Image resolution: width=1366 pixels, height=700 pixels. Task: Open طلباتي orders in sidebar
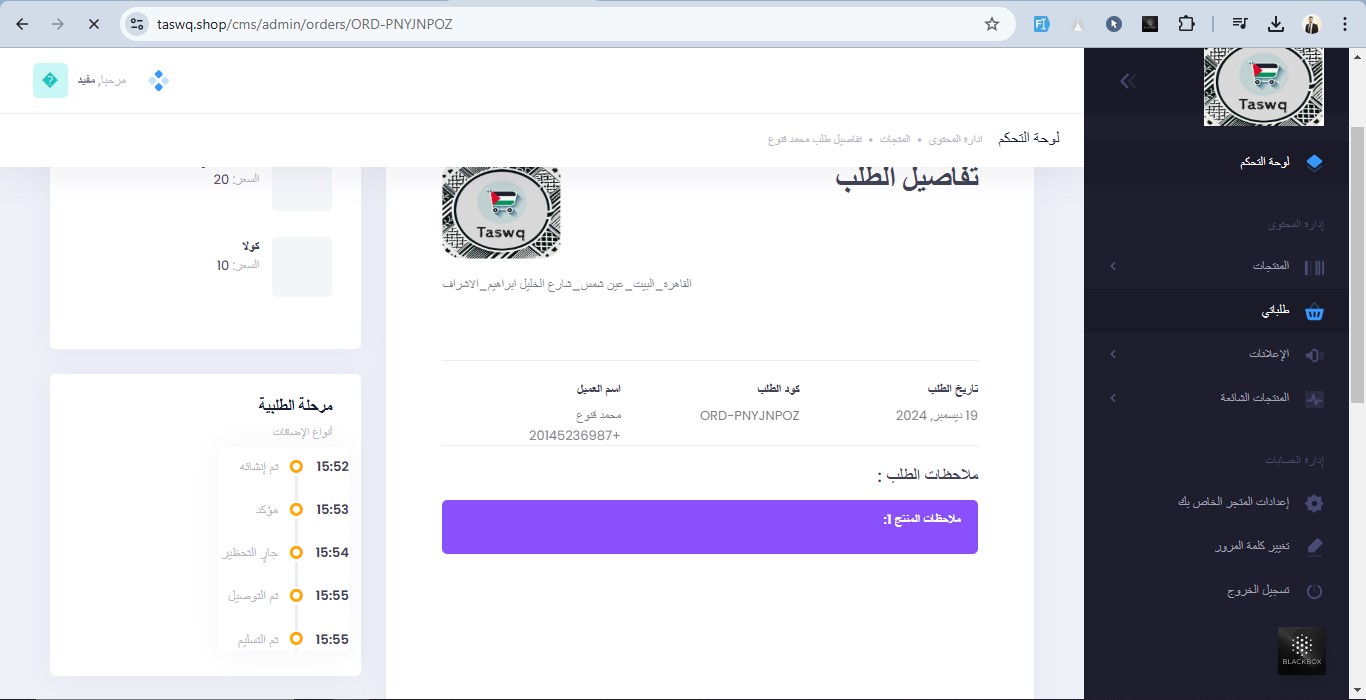tap(1275, 311)
